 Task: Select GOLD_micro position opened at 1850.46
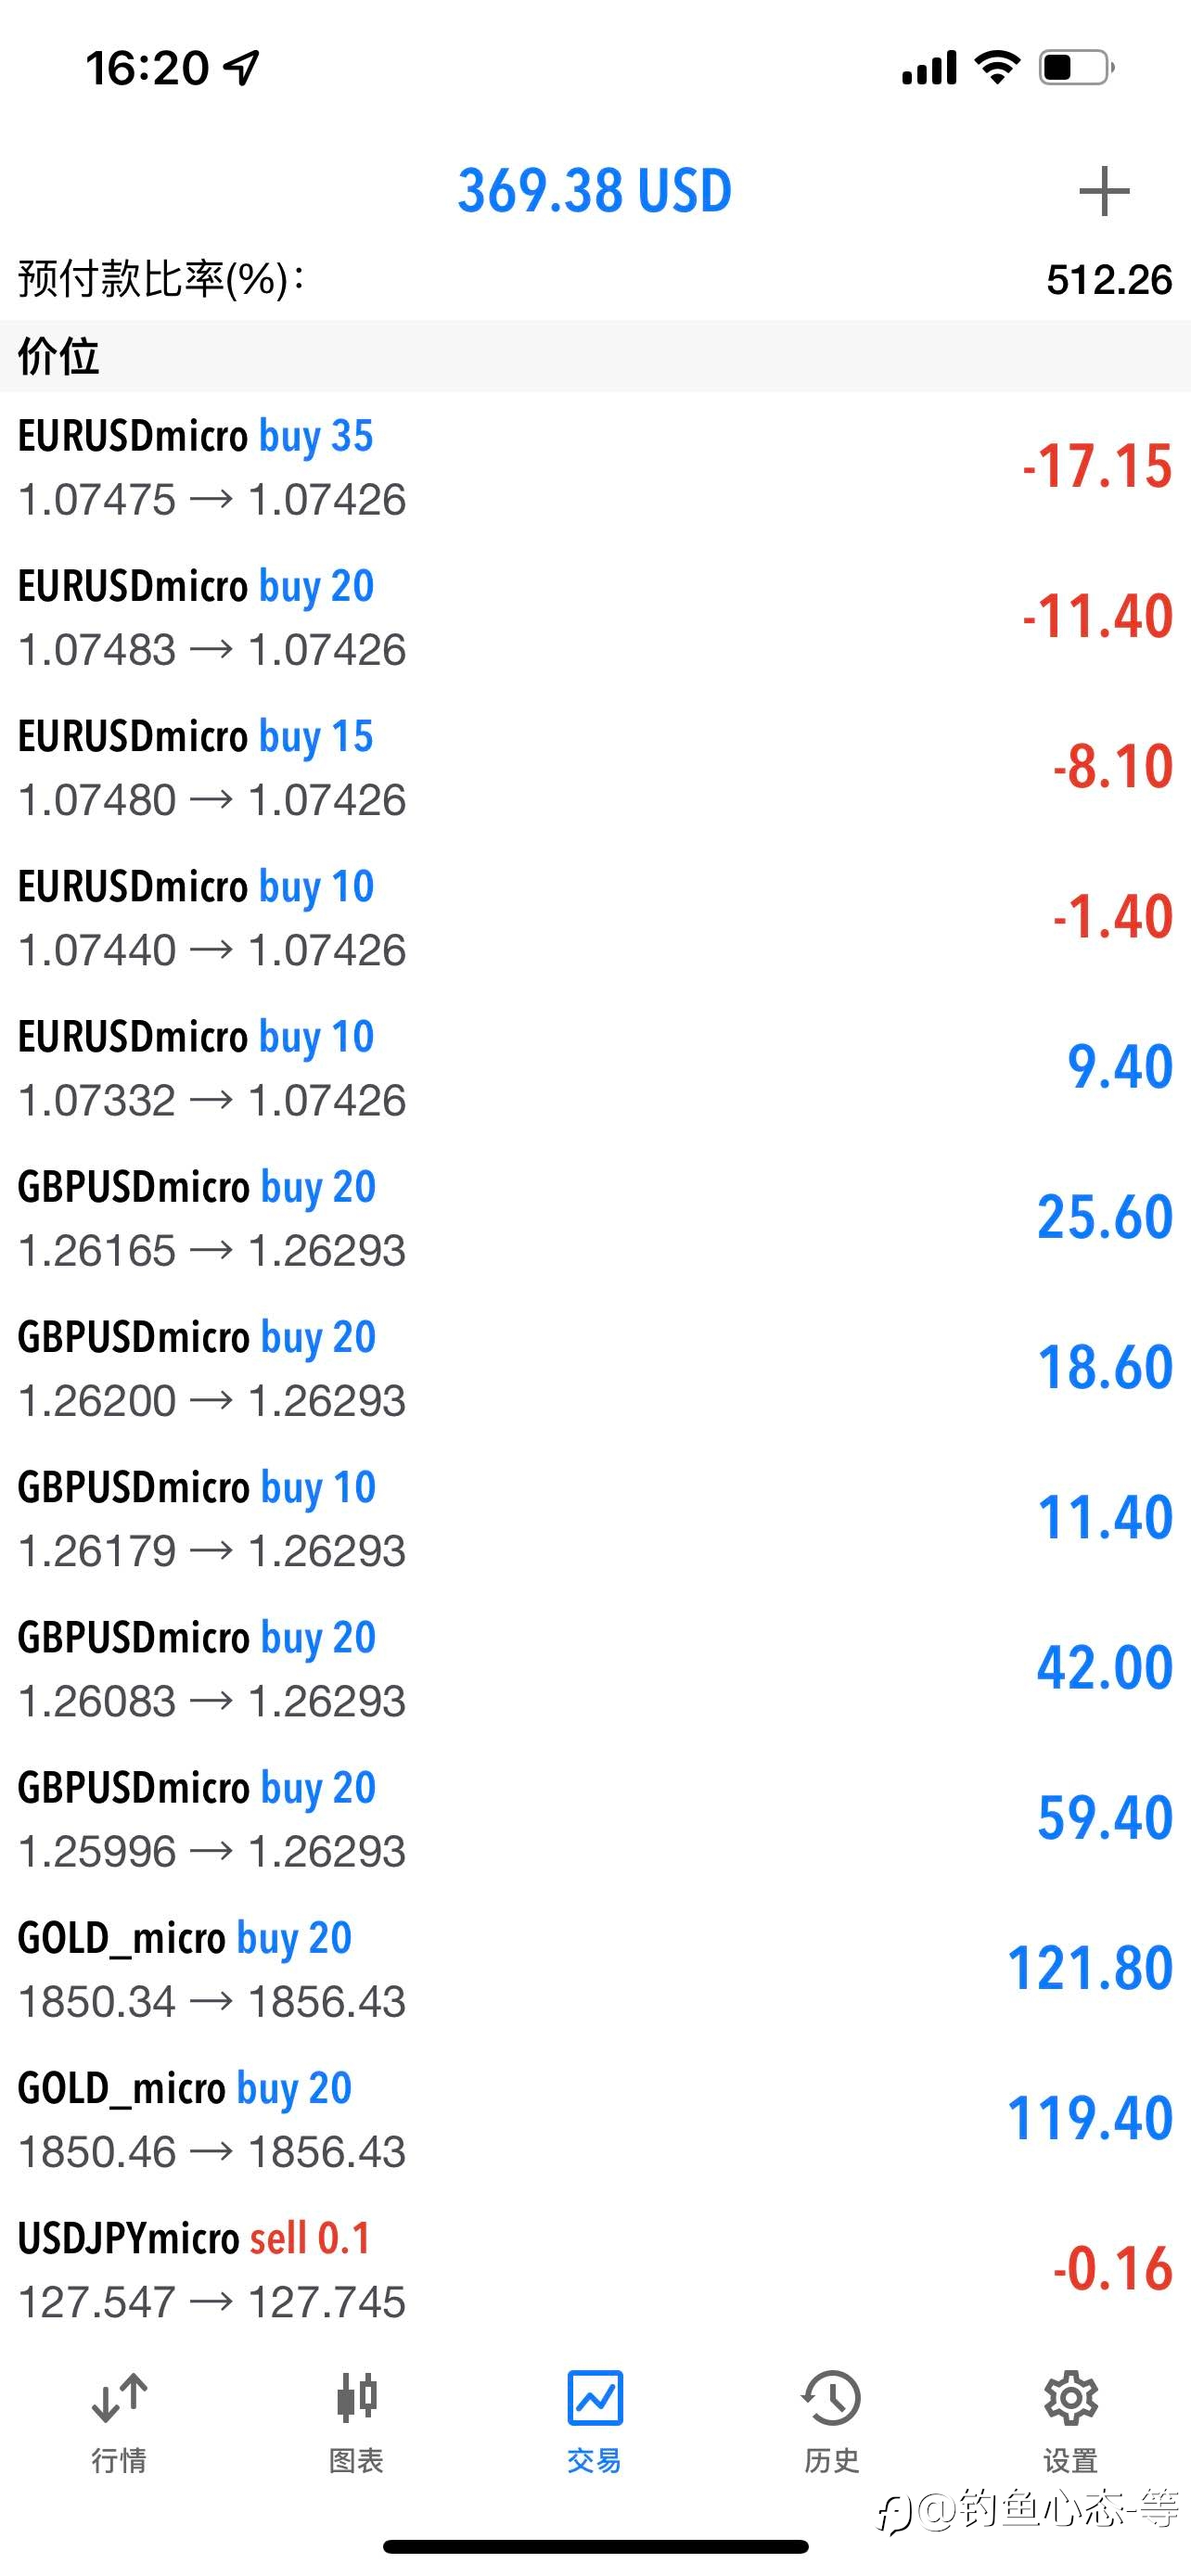[x=595, y=2119]
